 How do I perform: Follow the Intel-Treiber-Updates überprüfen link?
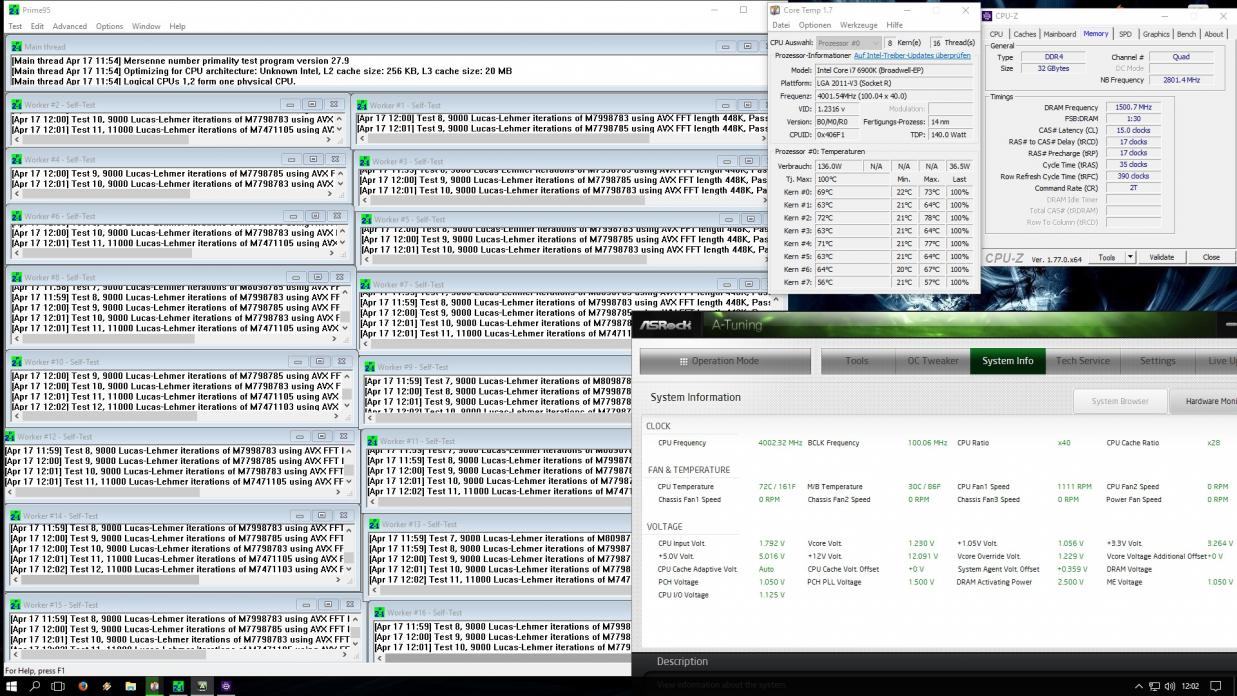(912, 56)
